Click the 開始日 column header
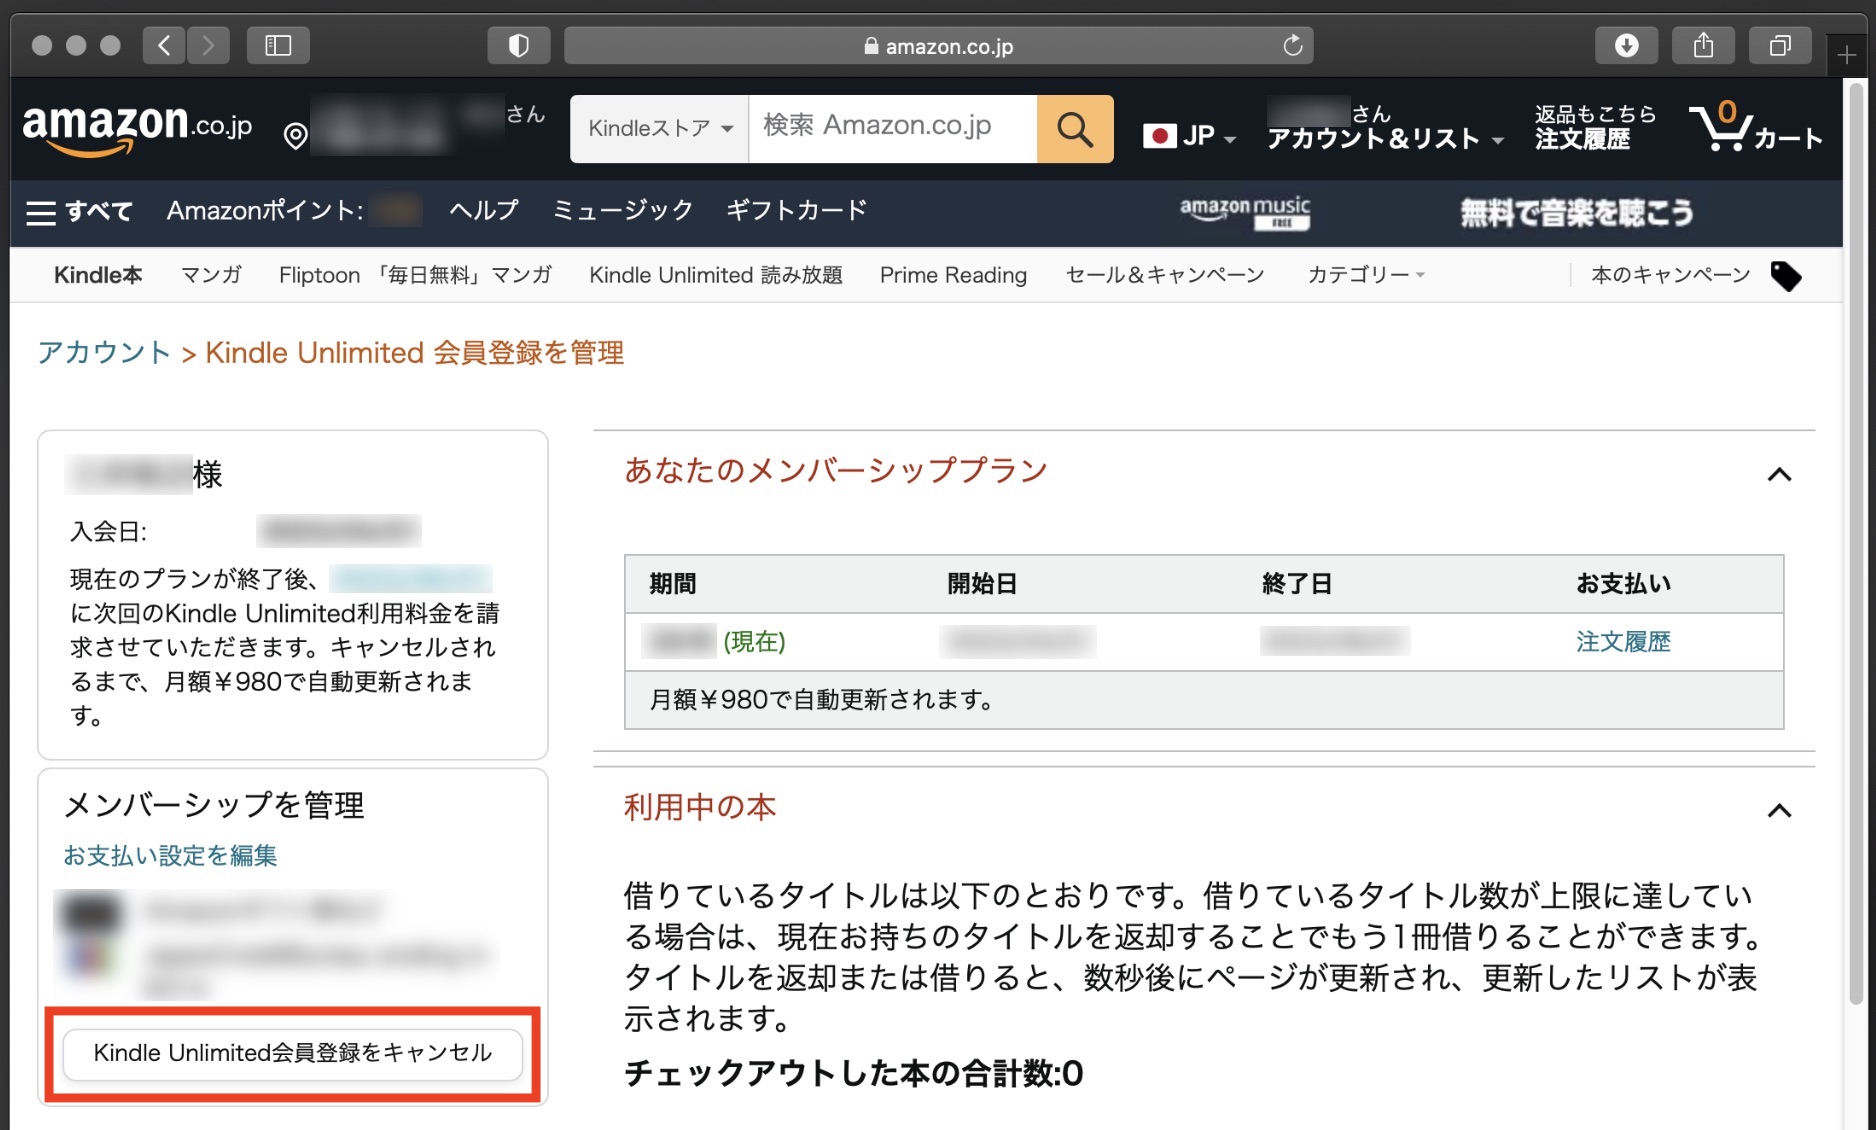Screen dimensions: 1876x1130 (x=982, y=584)
